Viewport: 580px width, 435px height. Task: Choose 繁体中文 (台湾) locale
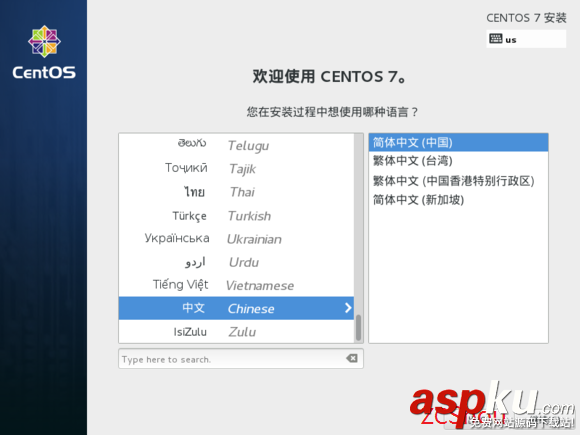tap(458, 161)
